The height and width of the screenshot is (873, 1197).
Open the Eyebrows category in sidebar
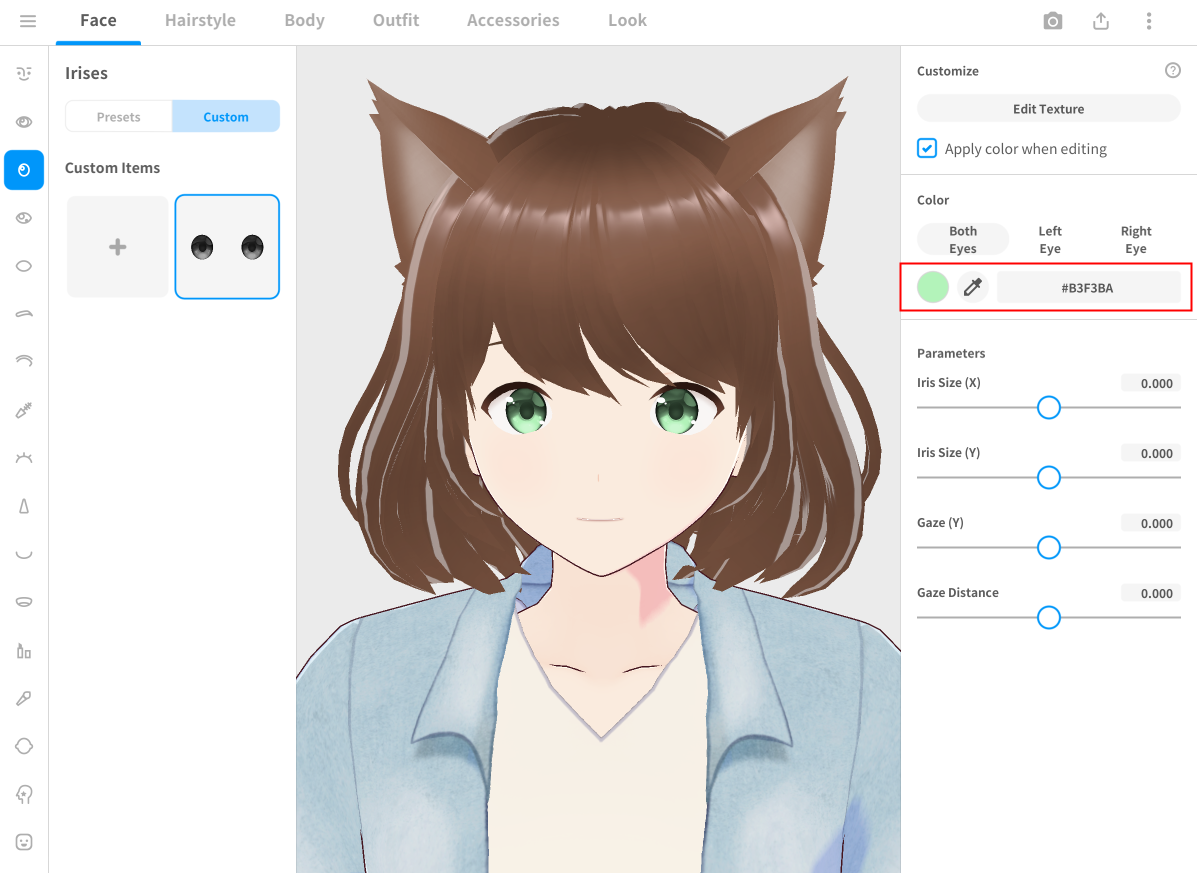click(24, 313)
